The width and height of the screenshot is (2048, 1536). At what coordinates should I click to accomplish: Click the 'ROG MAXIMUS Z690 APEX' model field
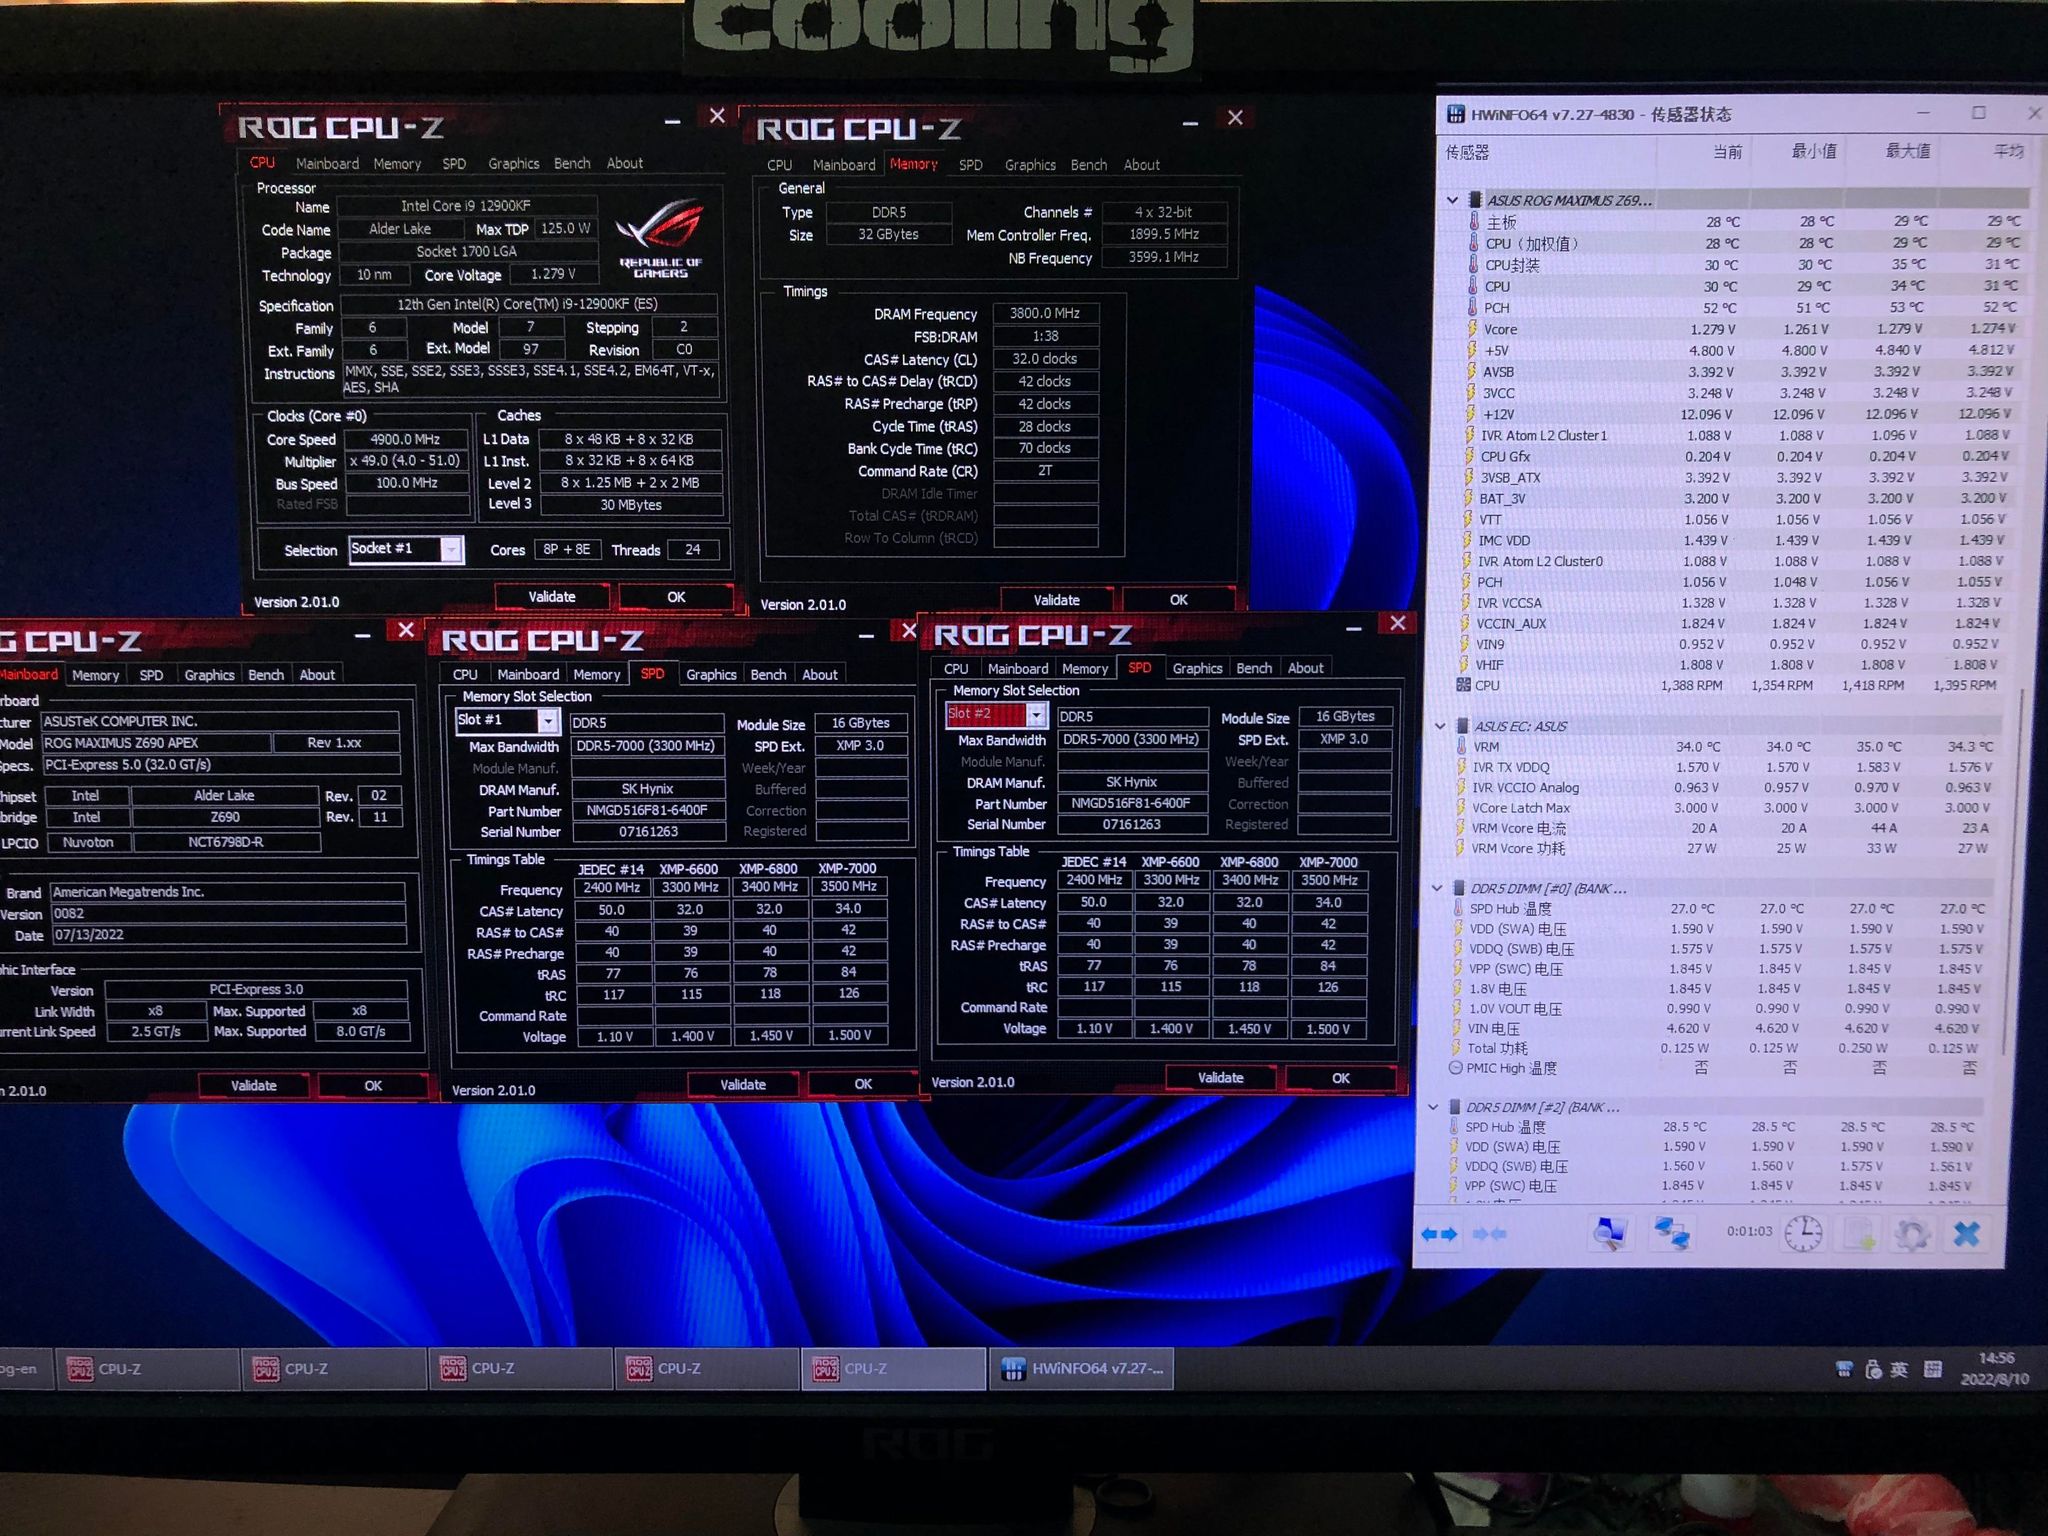point(155,743)
